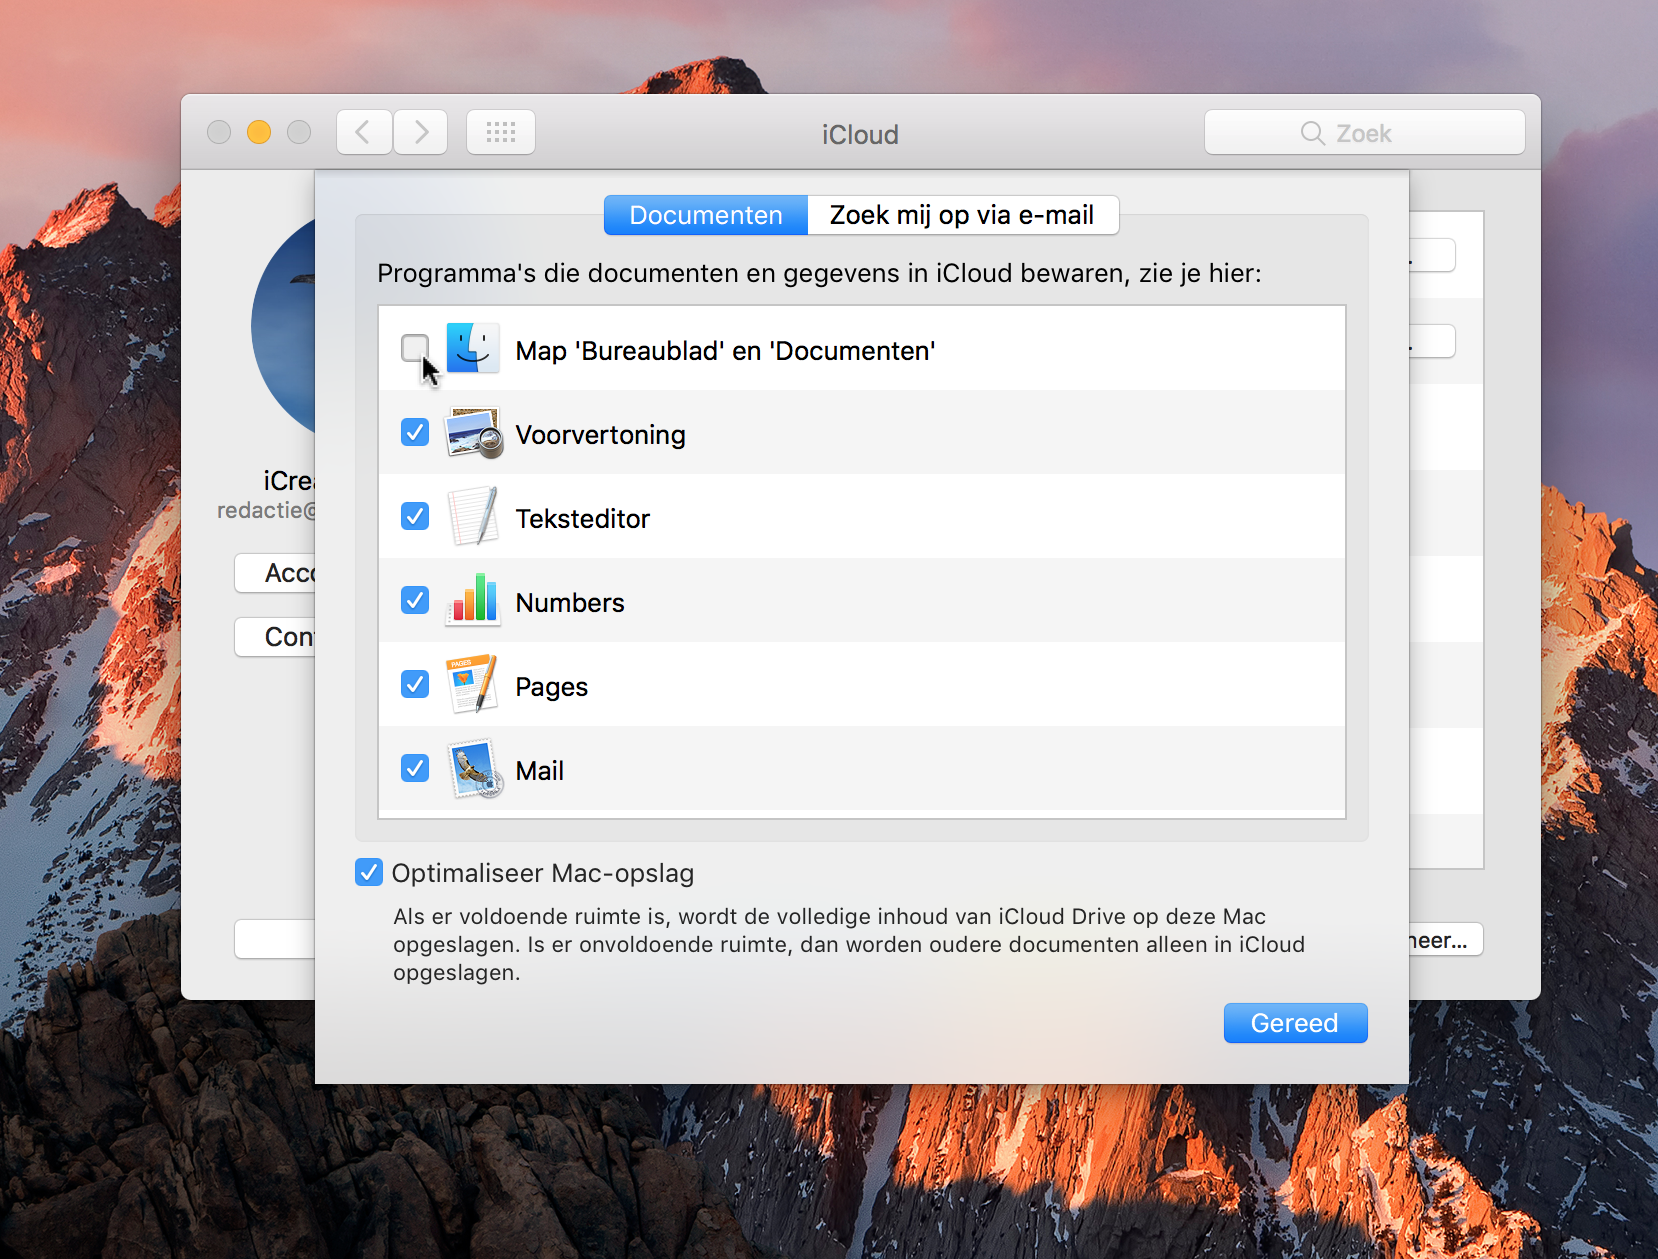Open the 'Zoek mij op via e-mail' tab

coord(962,215)
